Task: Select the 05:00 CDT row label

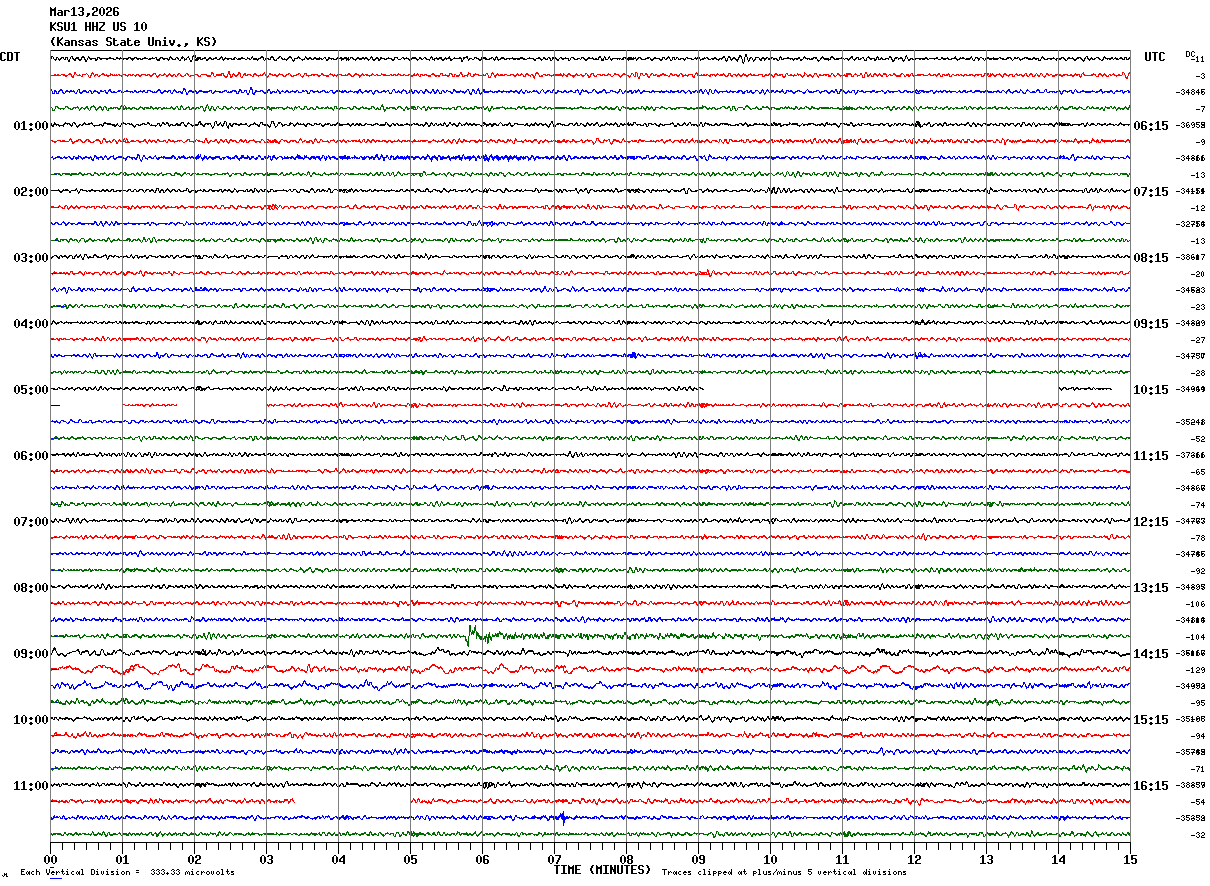Action: [31, 390]
